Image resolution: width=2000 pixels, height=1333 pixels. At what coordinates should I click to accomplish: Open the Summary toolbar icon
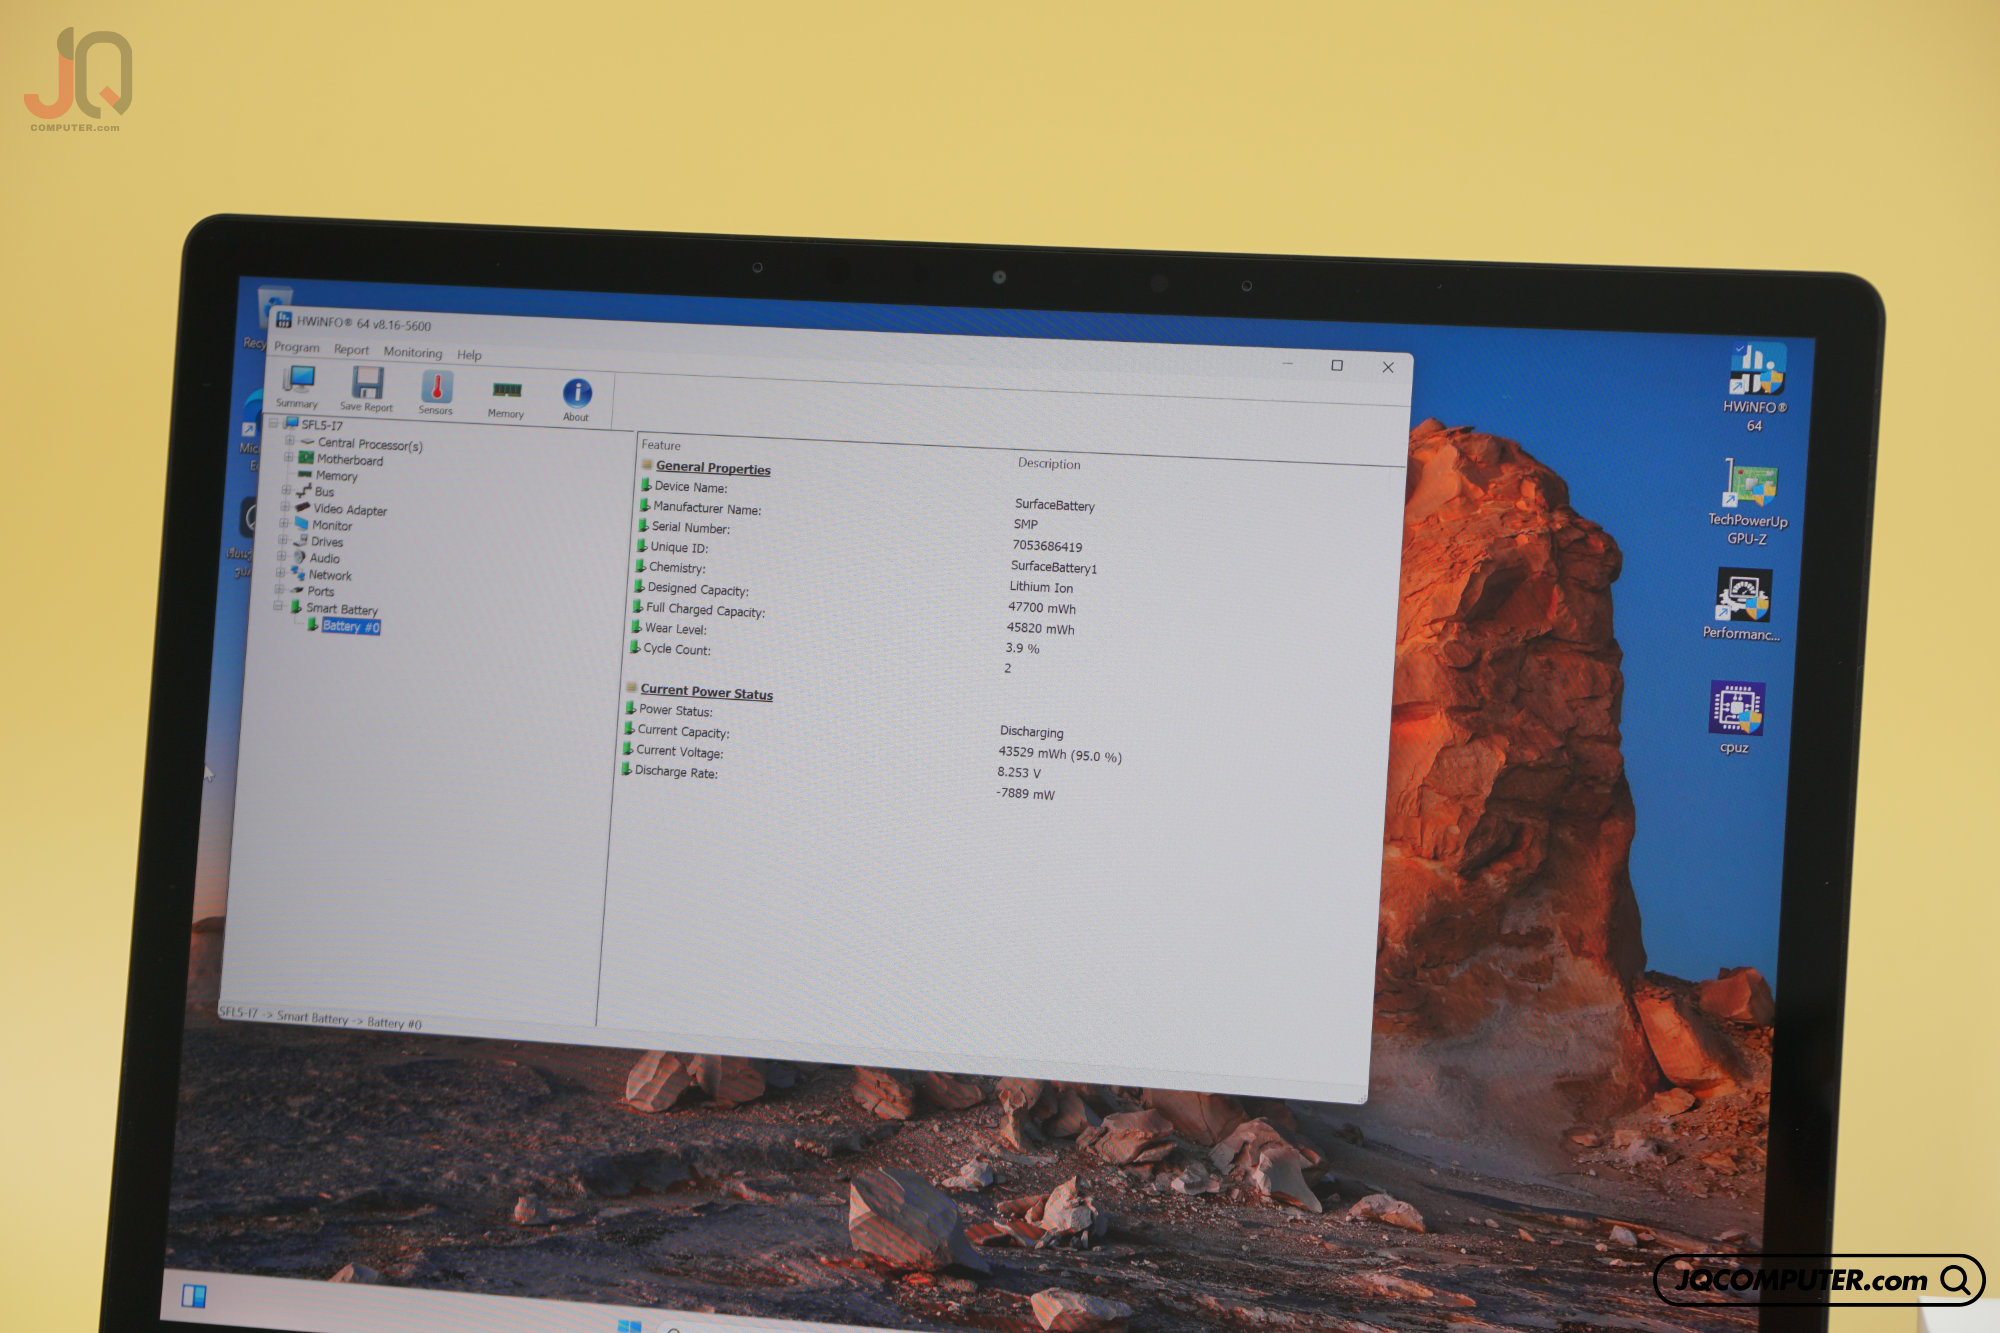[x=298, y=387]
